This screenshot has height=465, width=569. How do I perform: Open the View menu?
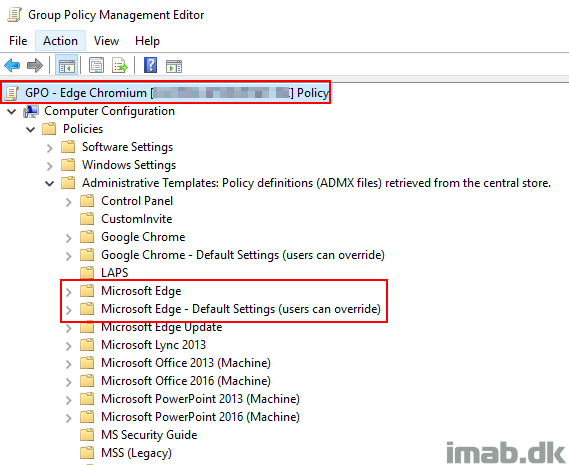coord(106,41)
